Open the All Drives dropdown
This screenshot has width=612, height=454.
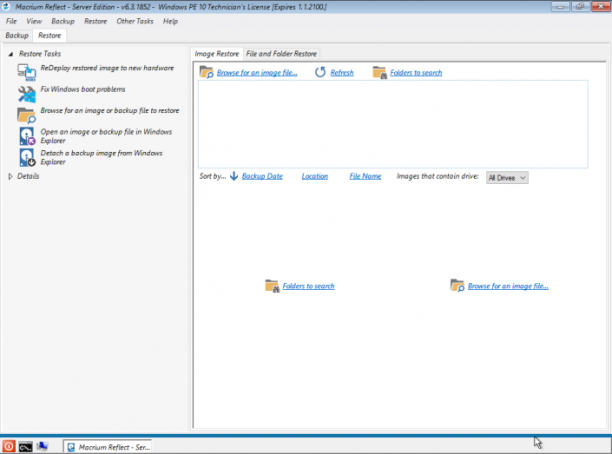click(507, 178)
